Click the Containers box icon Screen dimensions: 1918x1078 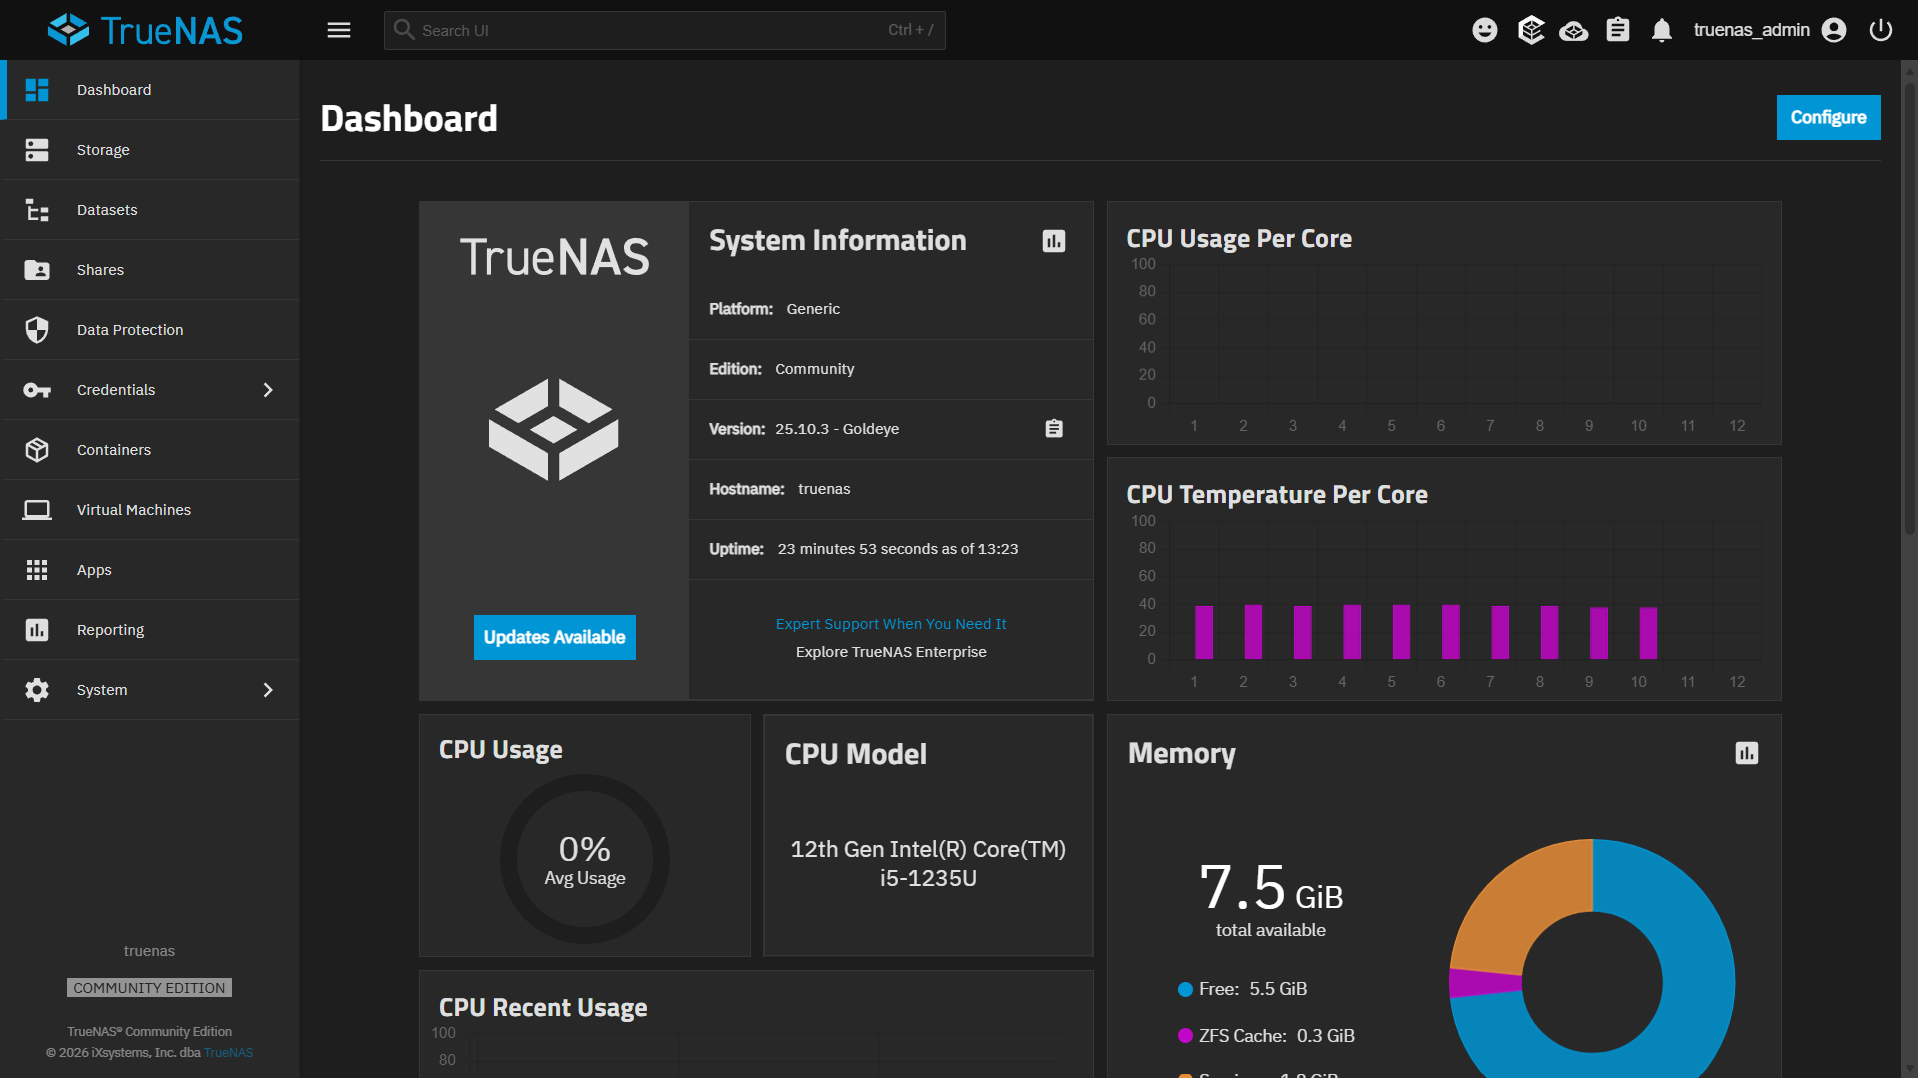click(x=37, y=450)
